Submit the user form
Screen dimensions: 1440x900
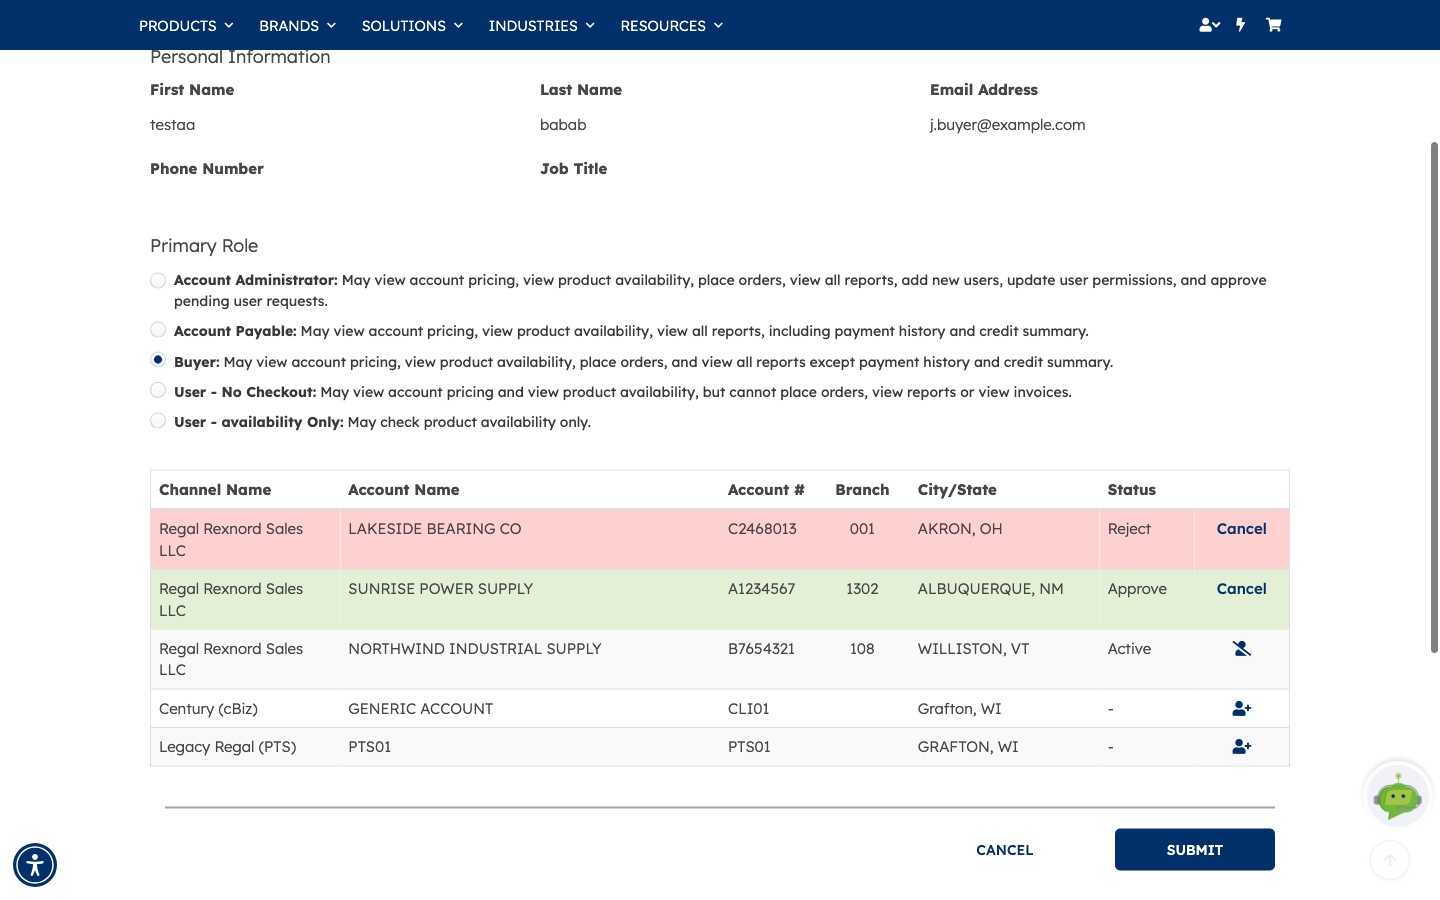coord(1195,850)
